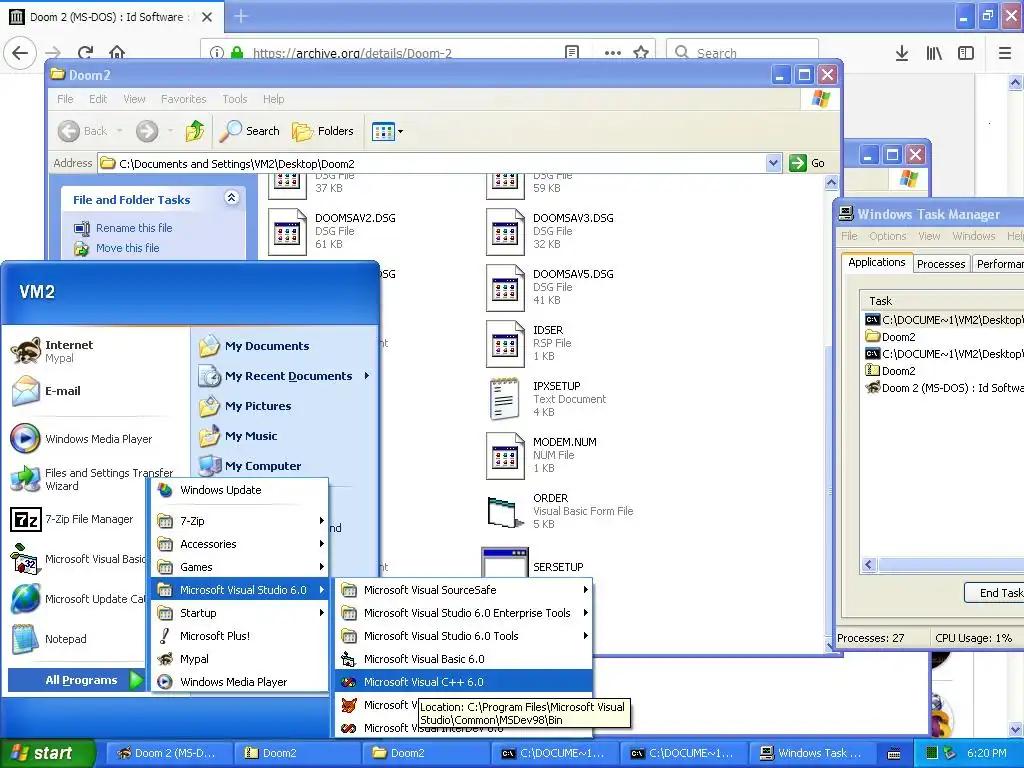Viewport: 1024px width, 768px height.
Task: Open Microsoft Visual Basic in Start menu left pane
Action: (x=77, y=559)
